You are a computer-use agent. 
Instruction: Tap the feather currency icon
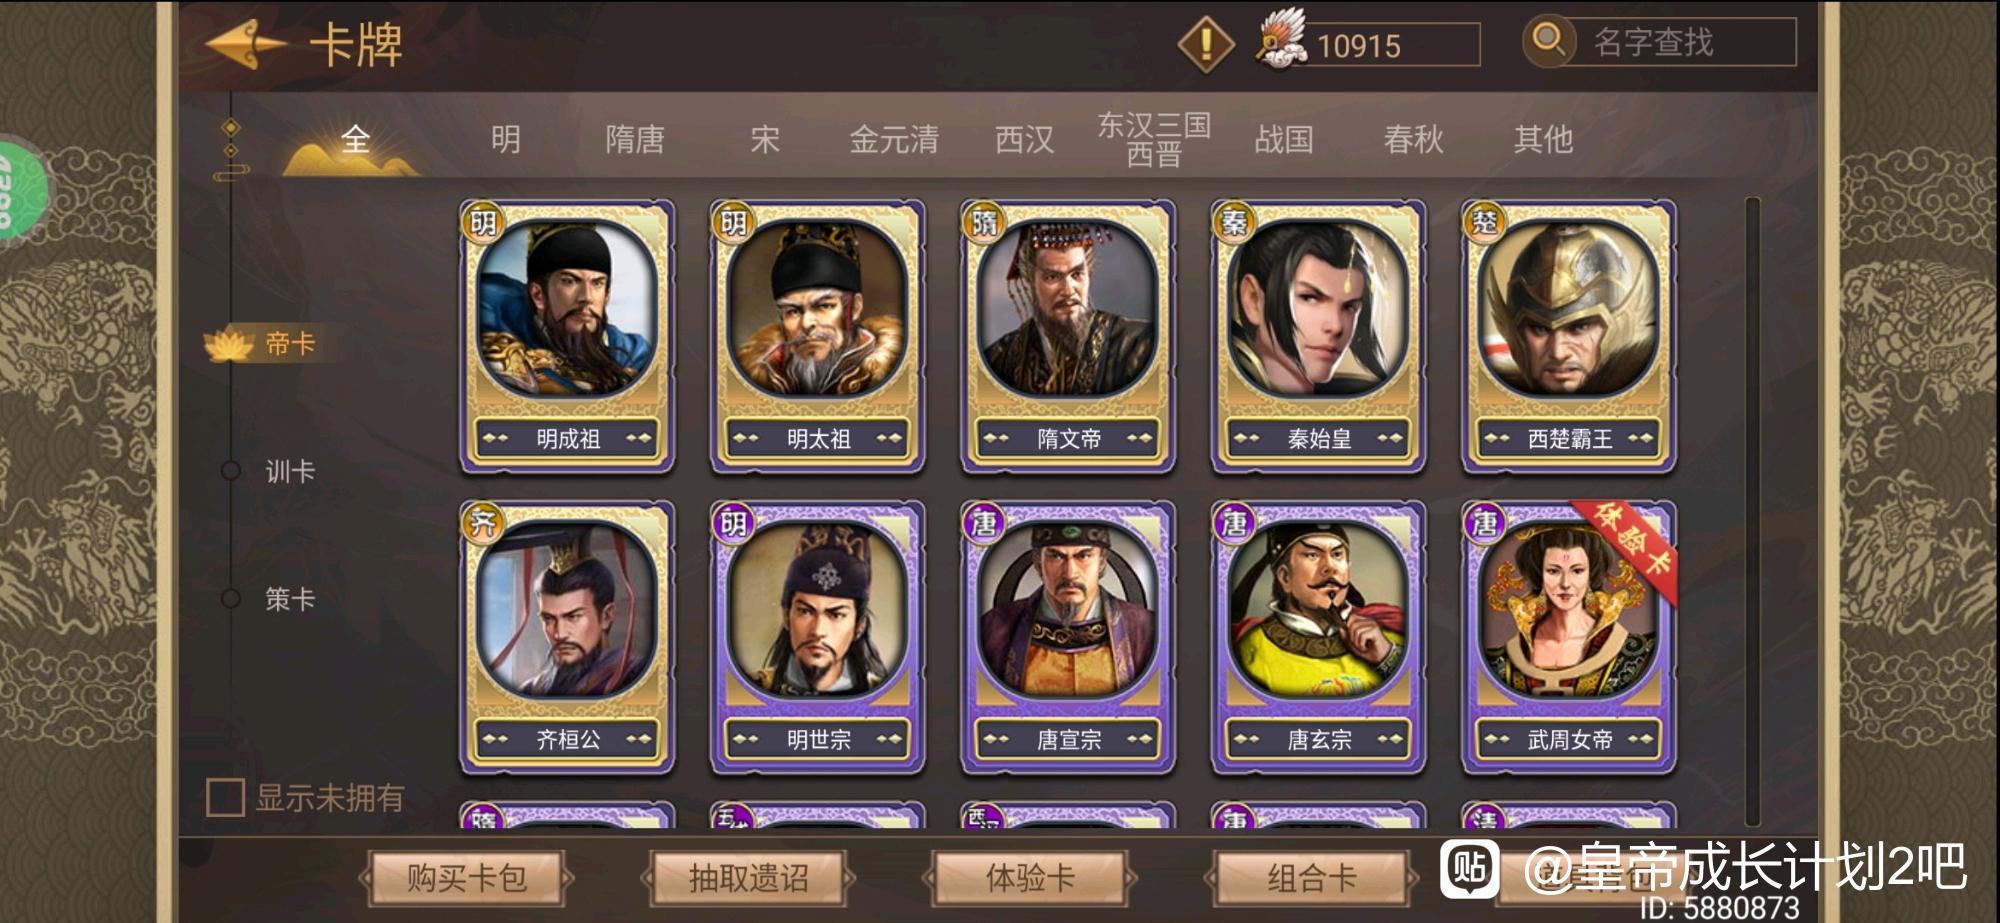(x=1282, y=40)
